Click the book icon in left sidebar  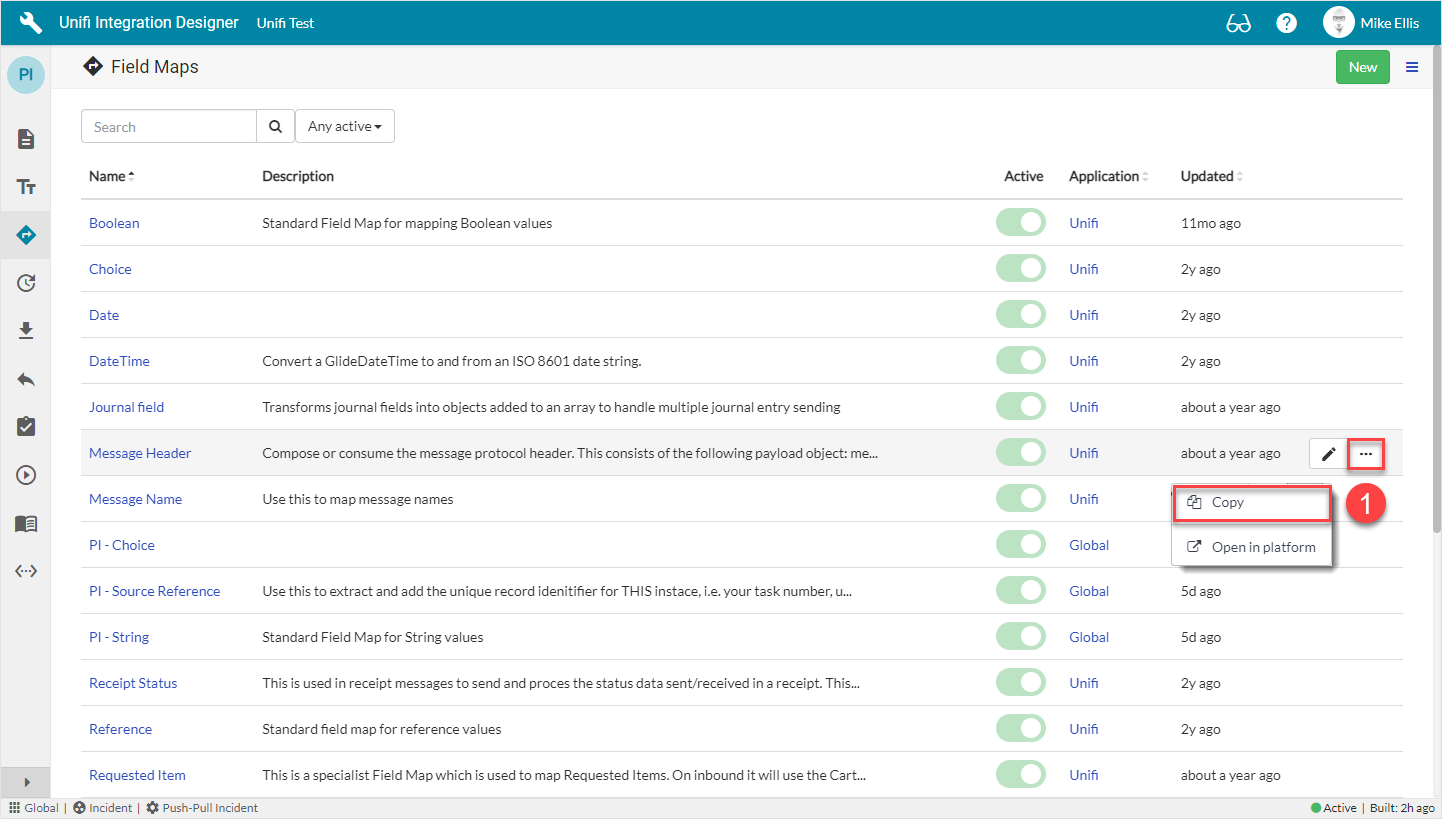pyautogui.click(x=26, y=523)
